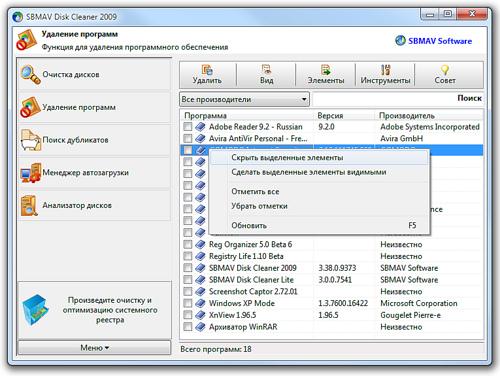Select the Adobe Reader 9.2 - Russian row

(x=332, y=127)
